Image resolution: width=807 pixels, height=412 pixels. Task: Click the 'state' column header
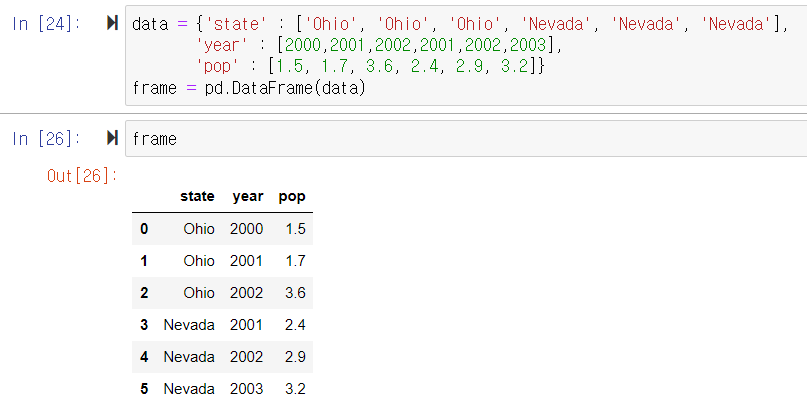click(197, 196)
